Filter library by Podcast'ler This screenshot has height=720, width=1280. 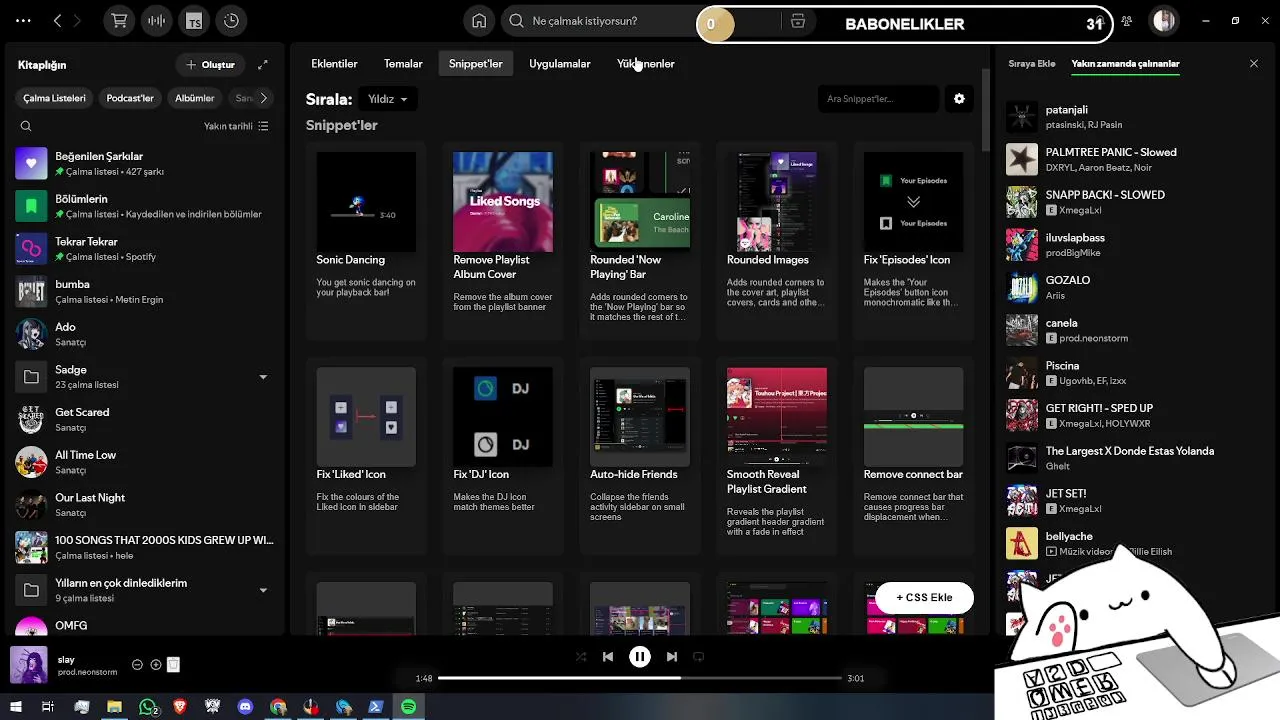click(x=130, y=98)
